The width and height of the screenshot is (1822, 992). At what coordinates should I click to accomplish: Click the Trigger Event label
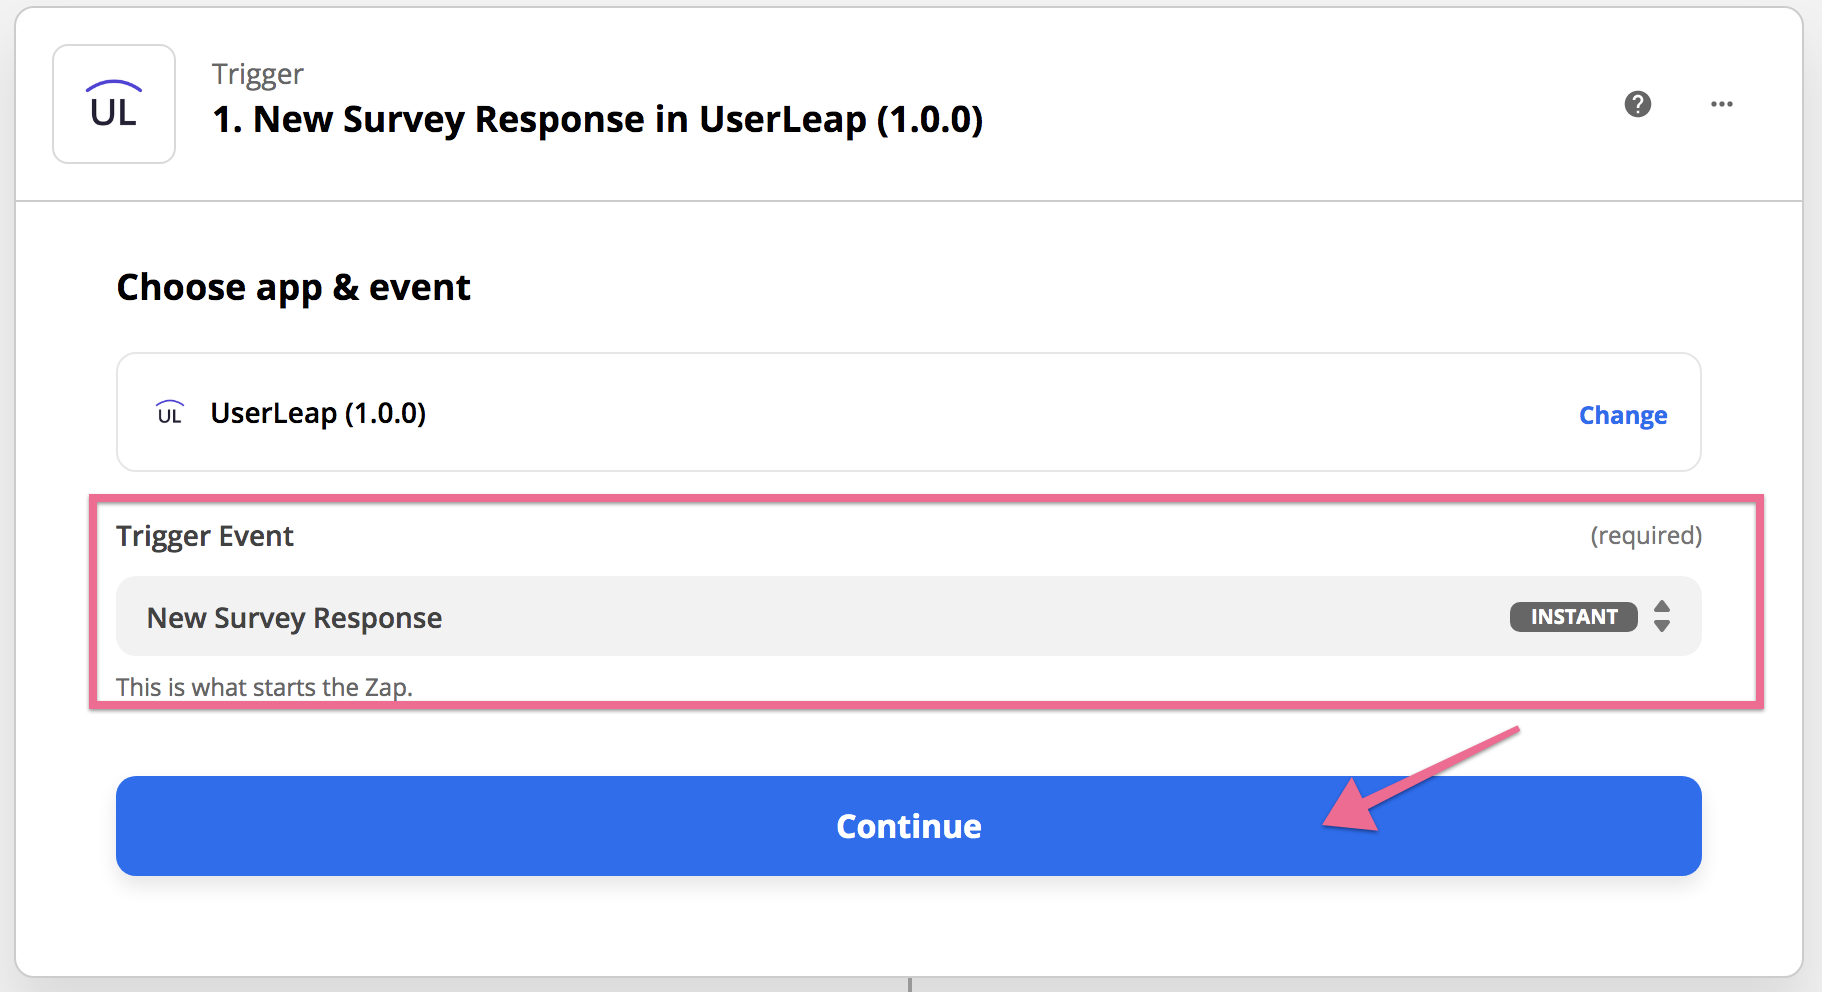point(205,536)
